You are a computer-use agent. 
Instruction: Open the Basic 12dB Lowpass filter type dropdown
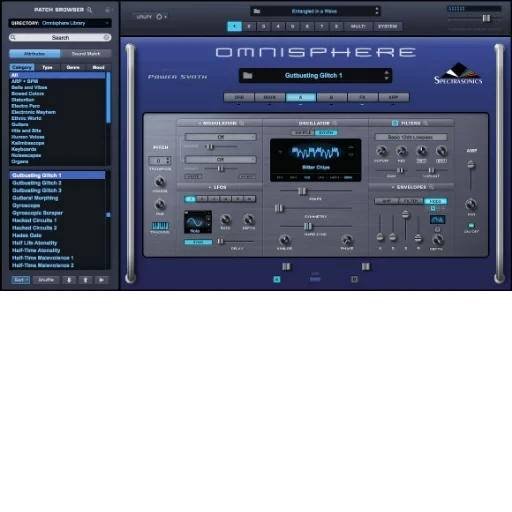(411, 137)
